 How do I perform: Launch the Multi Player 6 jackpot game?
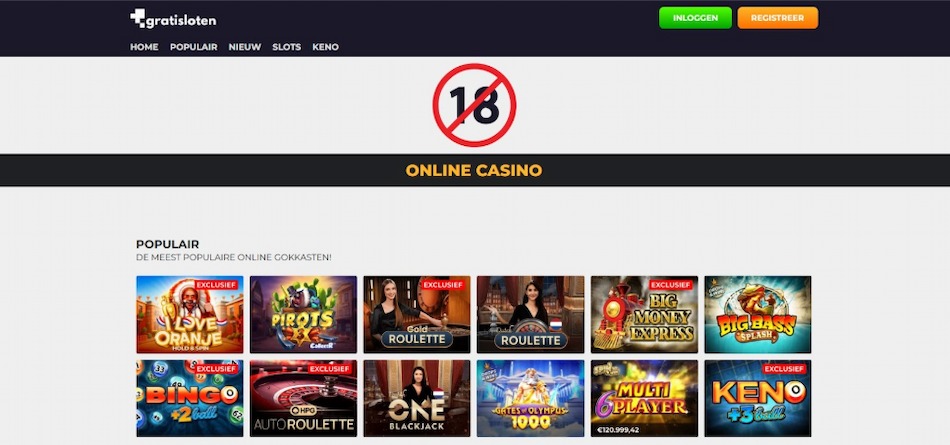click(x=644, y=398)
